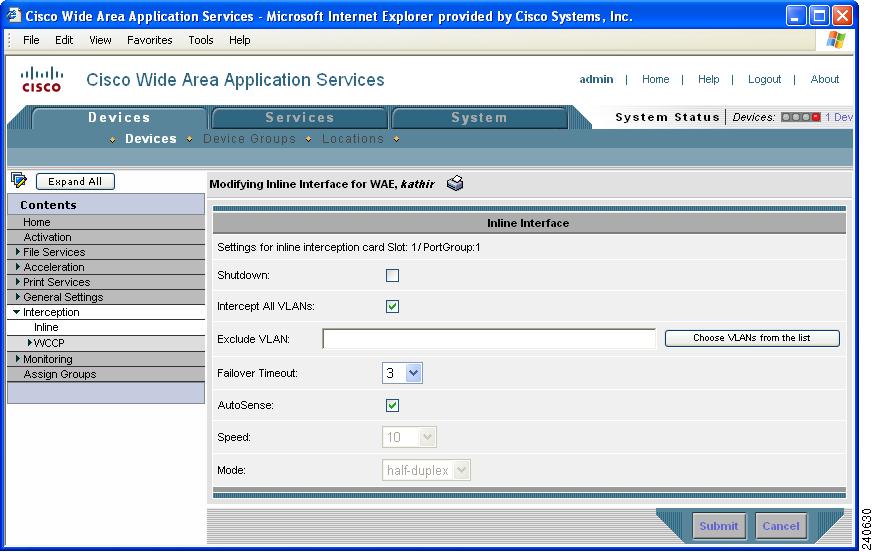The image size is (874, 552).
Task: Click the Exclude VLAN input field
Action: [x=489, y=339]
